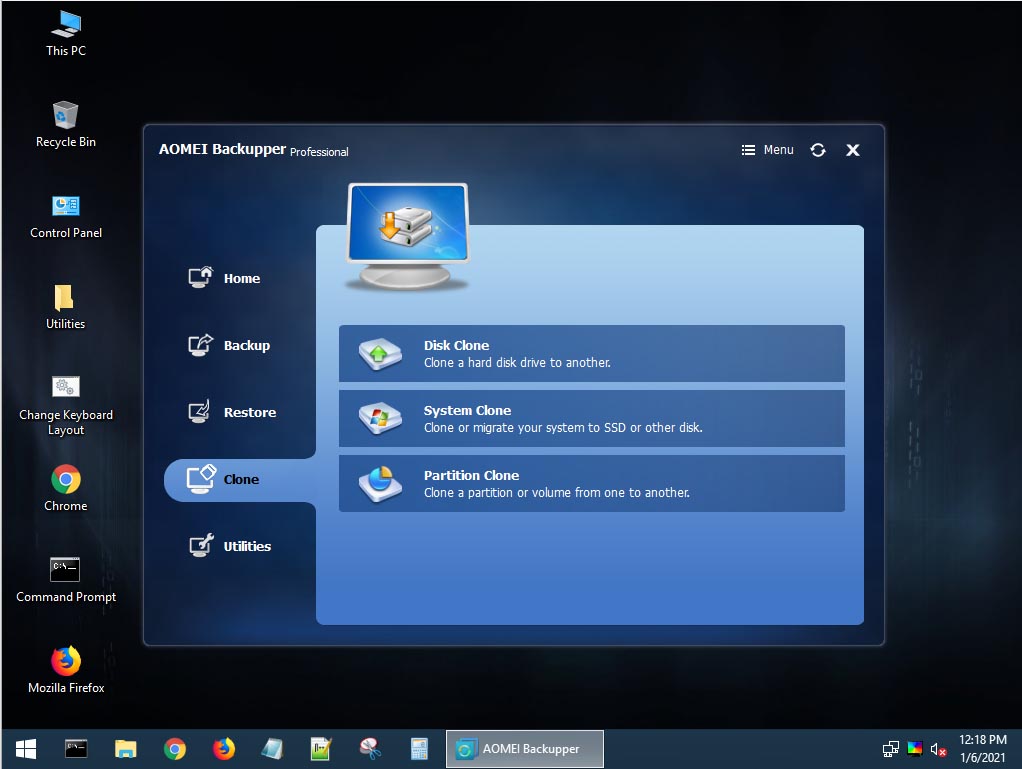Click the refresh icon in title bar
This screenshot has width=1022, height=769.
click(818, 150)
